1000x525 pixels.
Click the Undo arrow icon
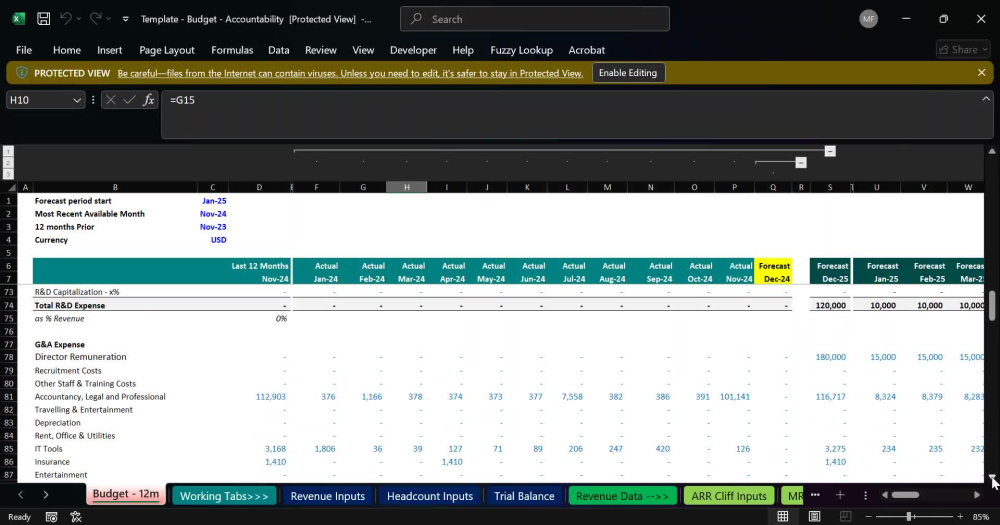coord(66,19)
